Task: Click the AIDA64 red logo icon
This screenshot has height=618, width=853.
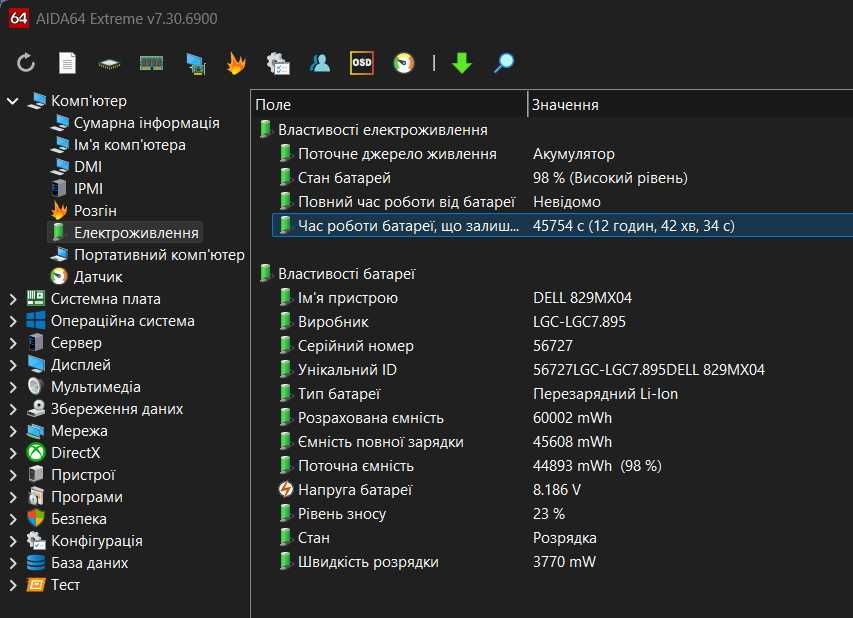Action: [18, 18]
